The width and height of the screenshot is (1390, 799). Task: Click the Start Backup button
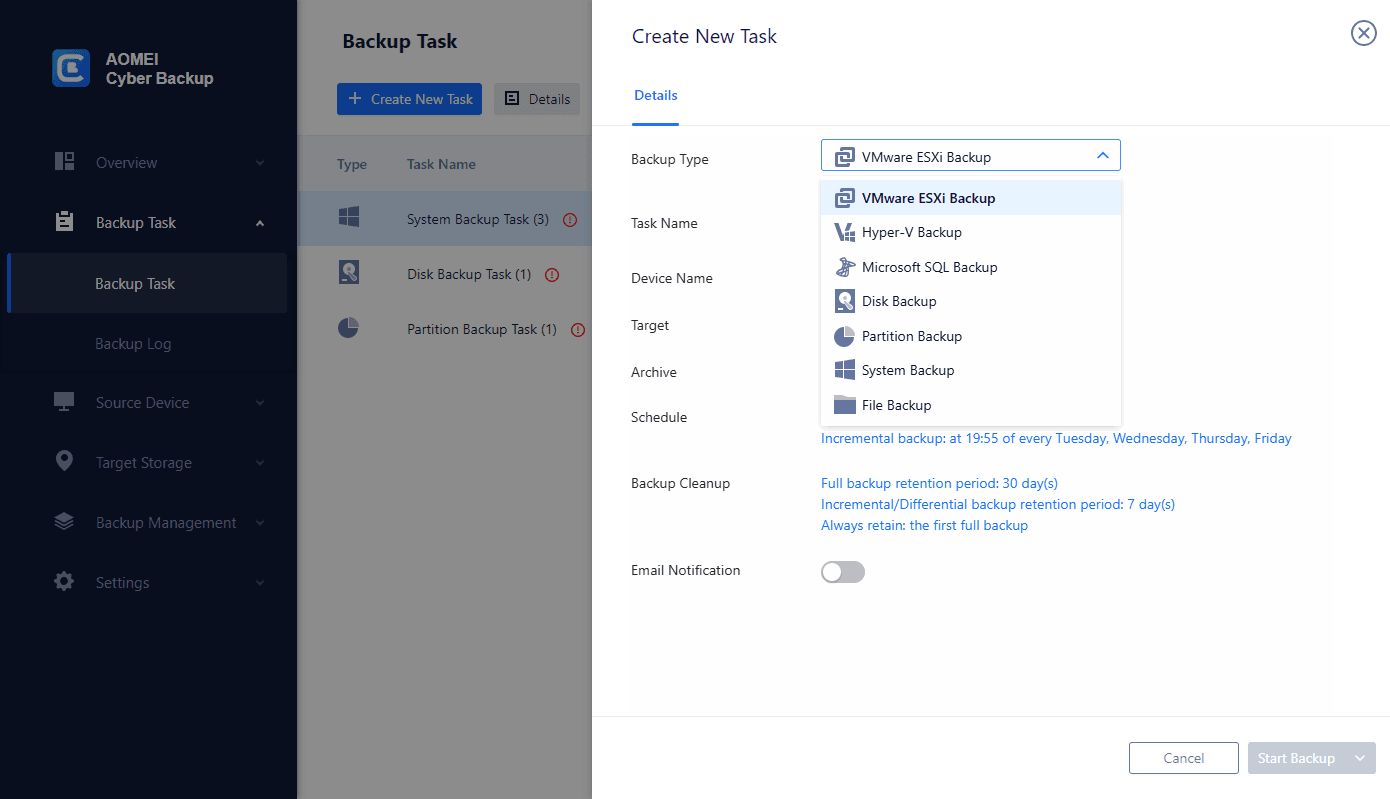(x=1296, y=758)
